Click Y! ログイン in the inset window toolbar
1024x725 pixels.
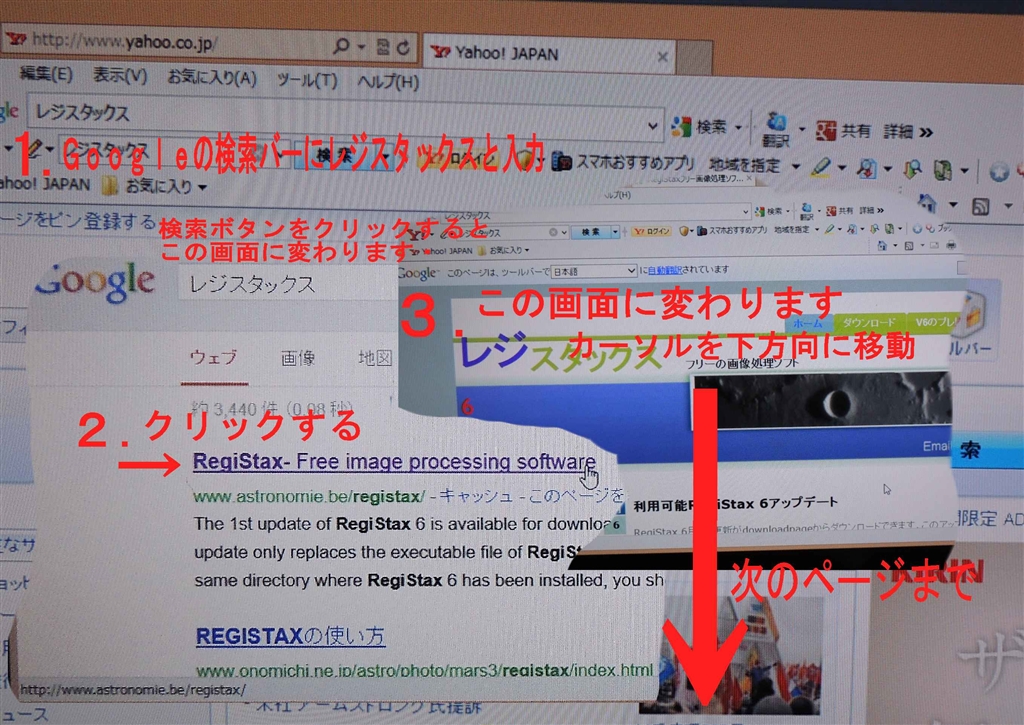(652, 231)
